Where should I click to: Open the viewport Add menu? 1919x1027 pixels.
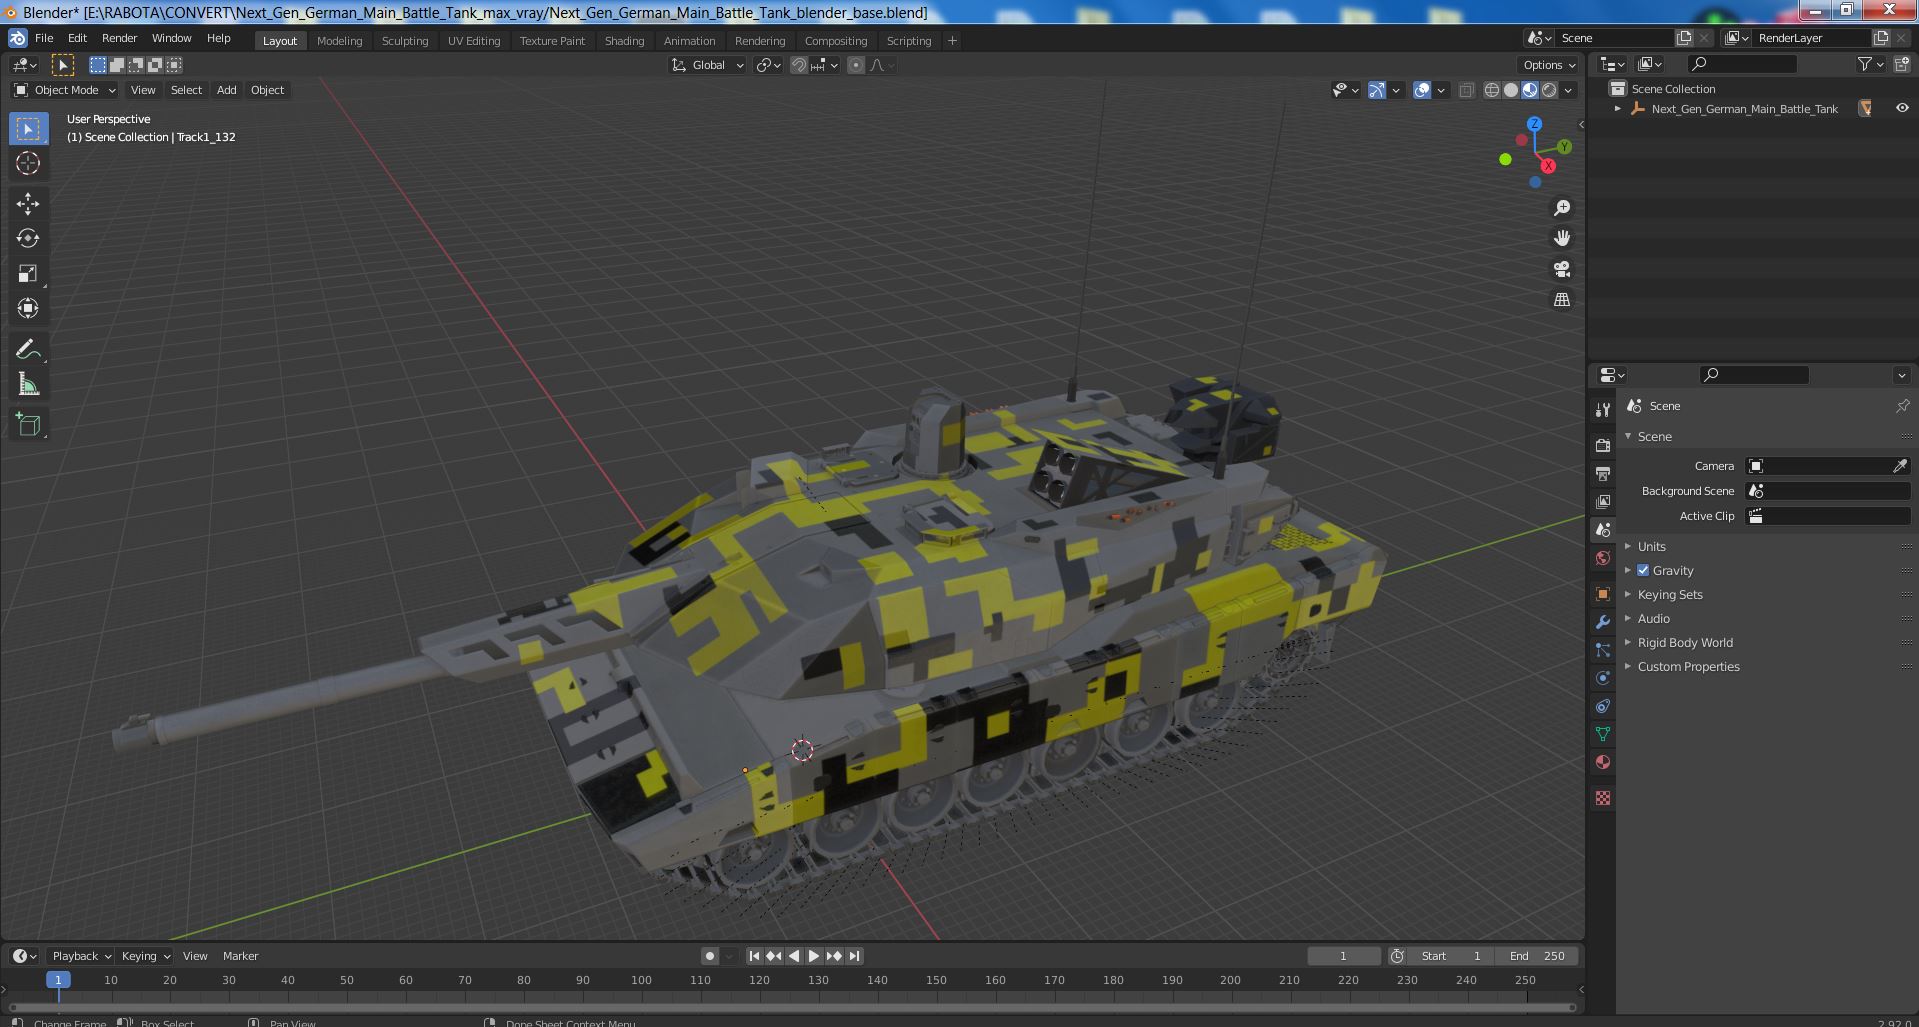coord(227,90)
